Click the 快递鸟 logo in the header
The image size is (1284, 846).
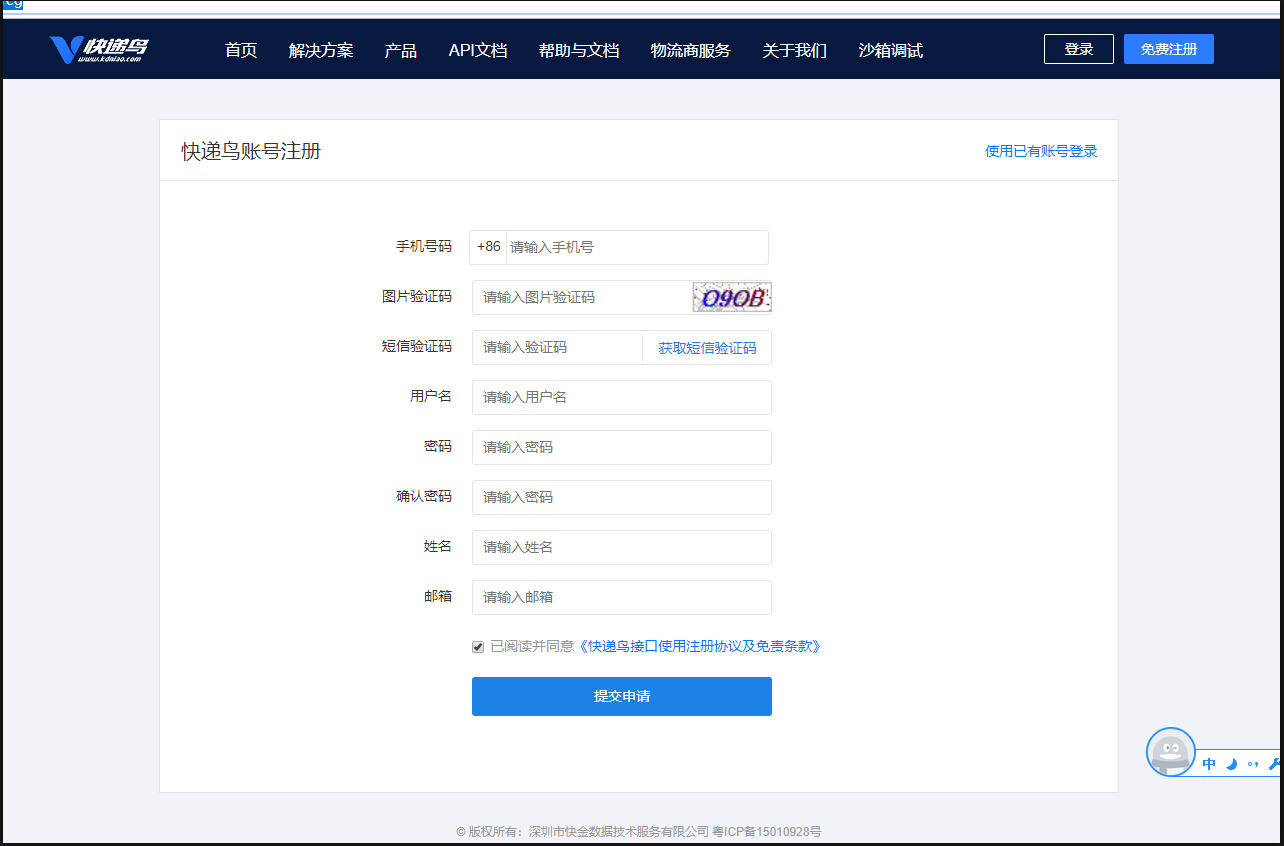[x=99, y=49]
